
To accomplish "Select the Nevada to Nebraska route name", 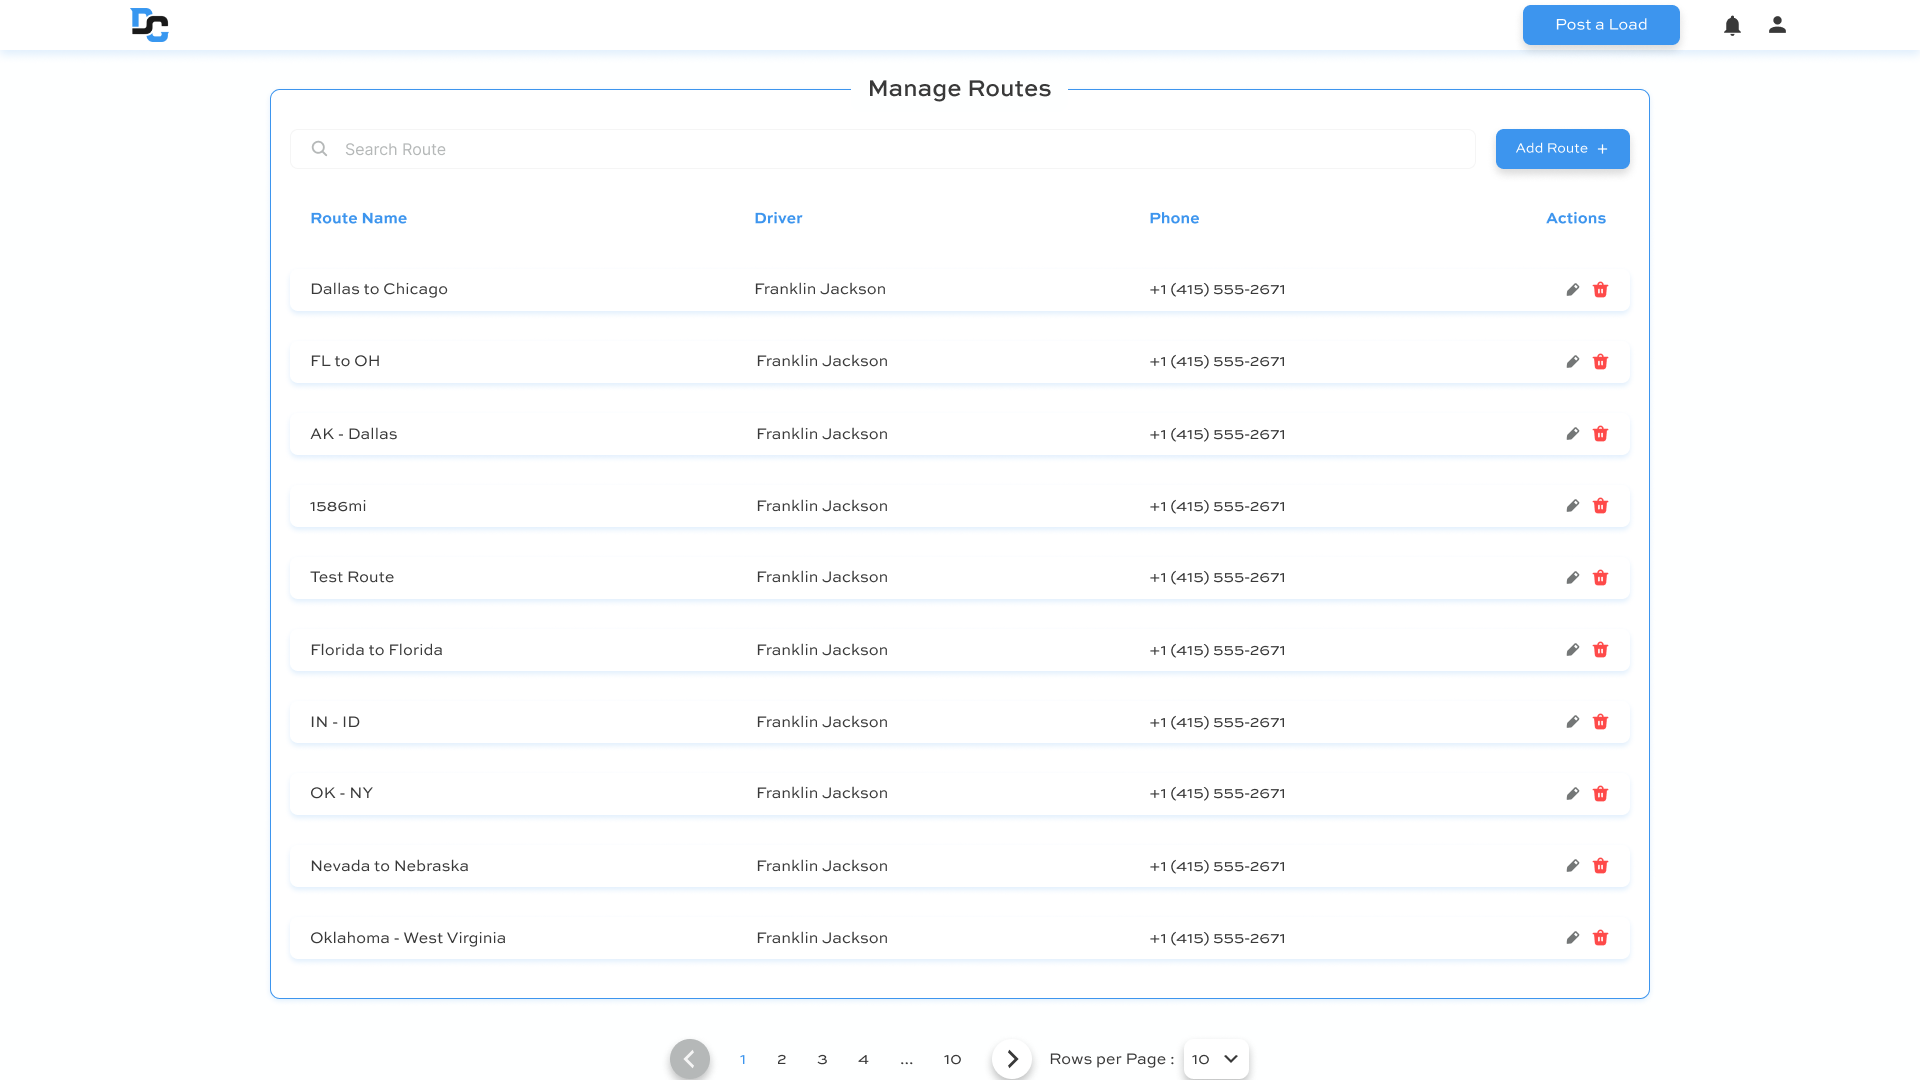I will (x=389, y=866).
